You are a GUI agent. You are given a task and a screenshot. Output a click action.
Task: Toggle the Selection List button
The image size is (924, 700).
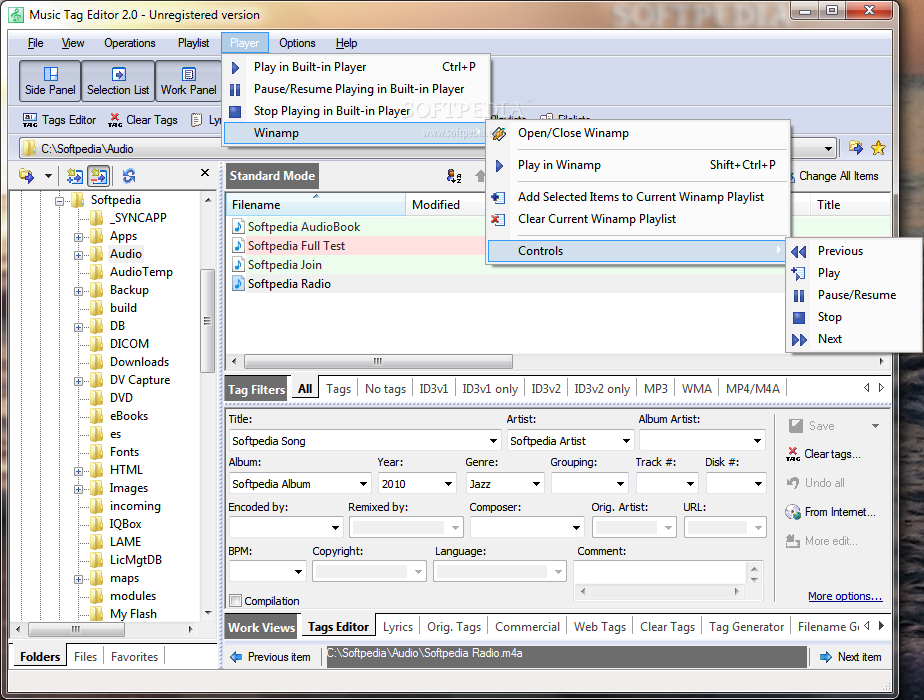(x=118, y=81)
